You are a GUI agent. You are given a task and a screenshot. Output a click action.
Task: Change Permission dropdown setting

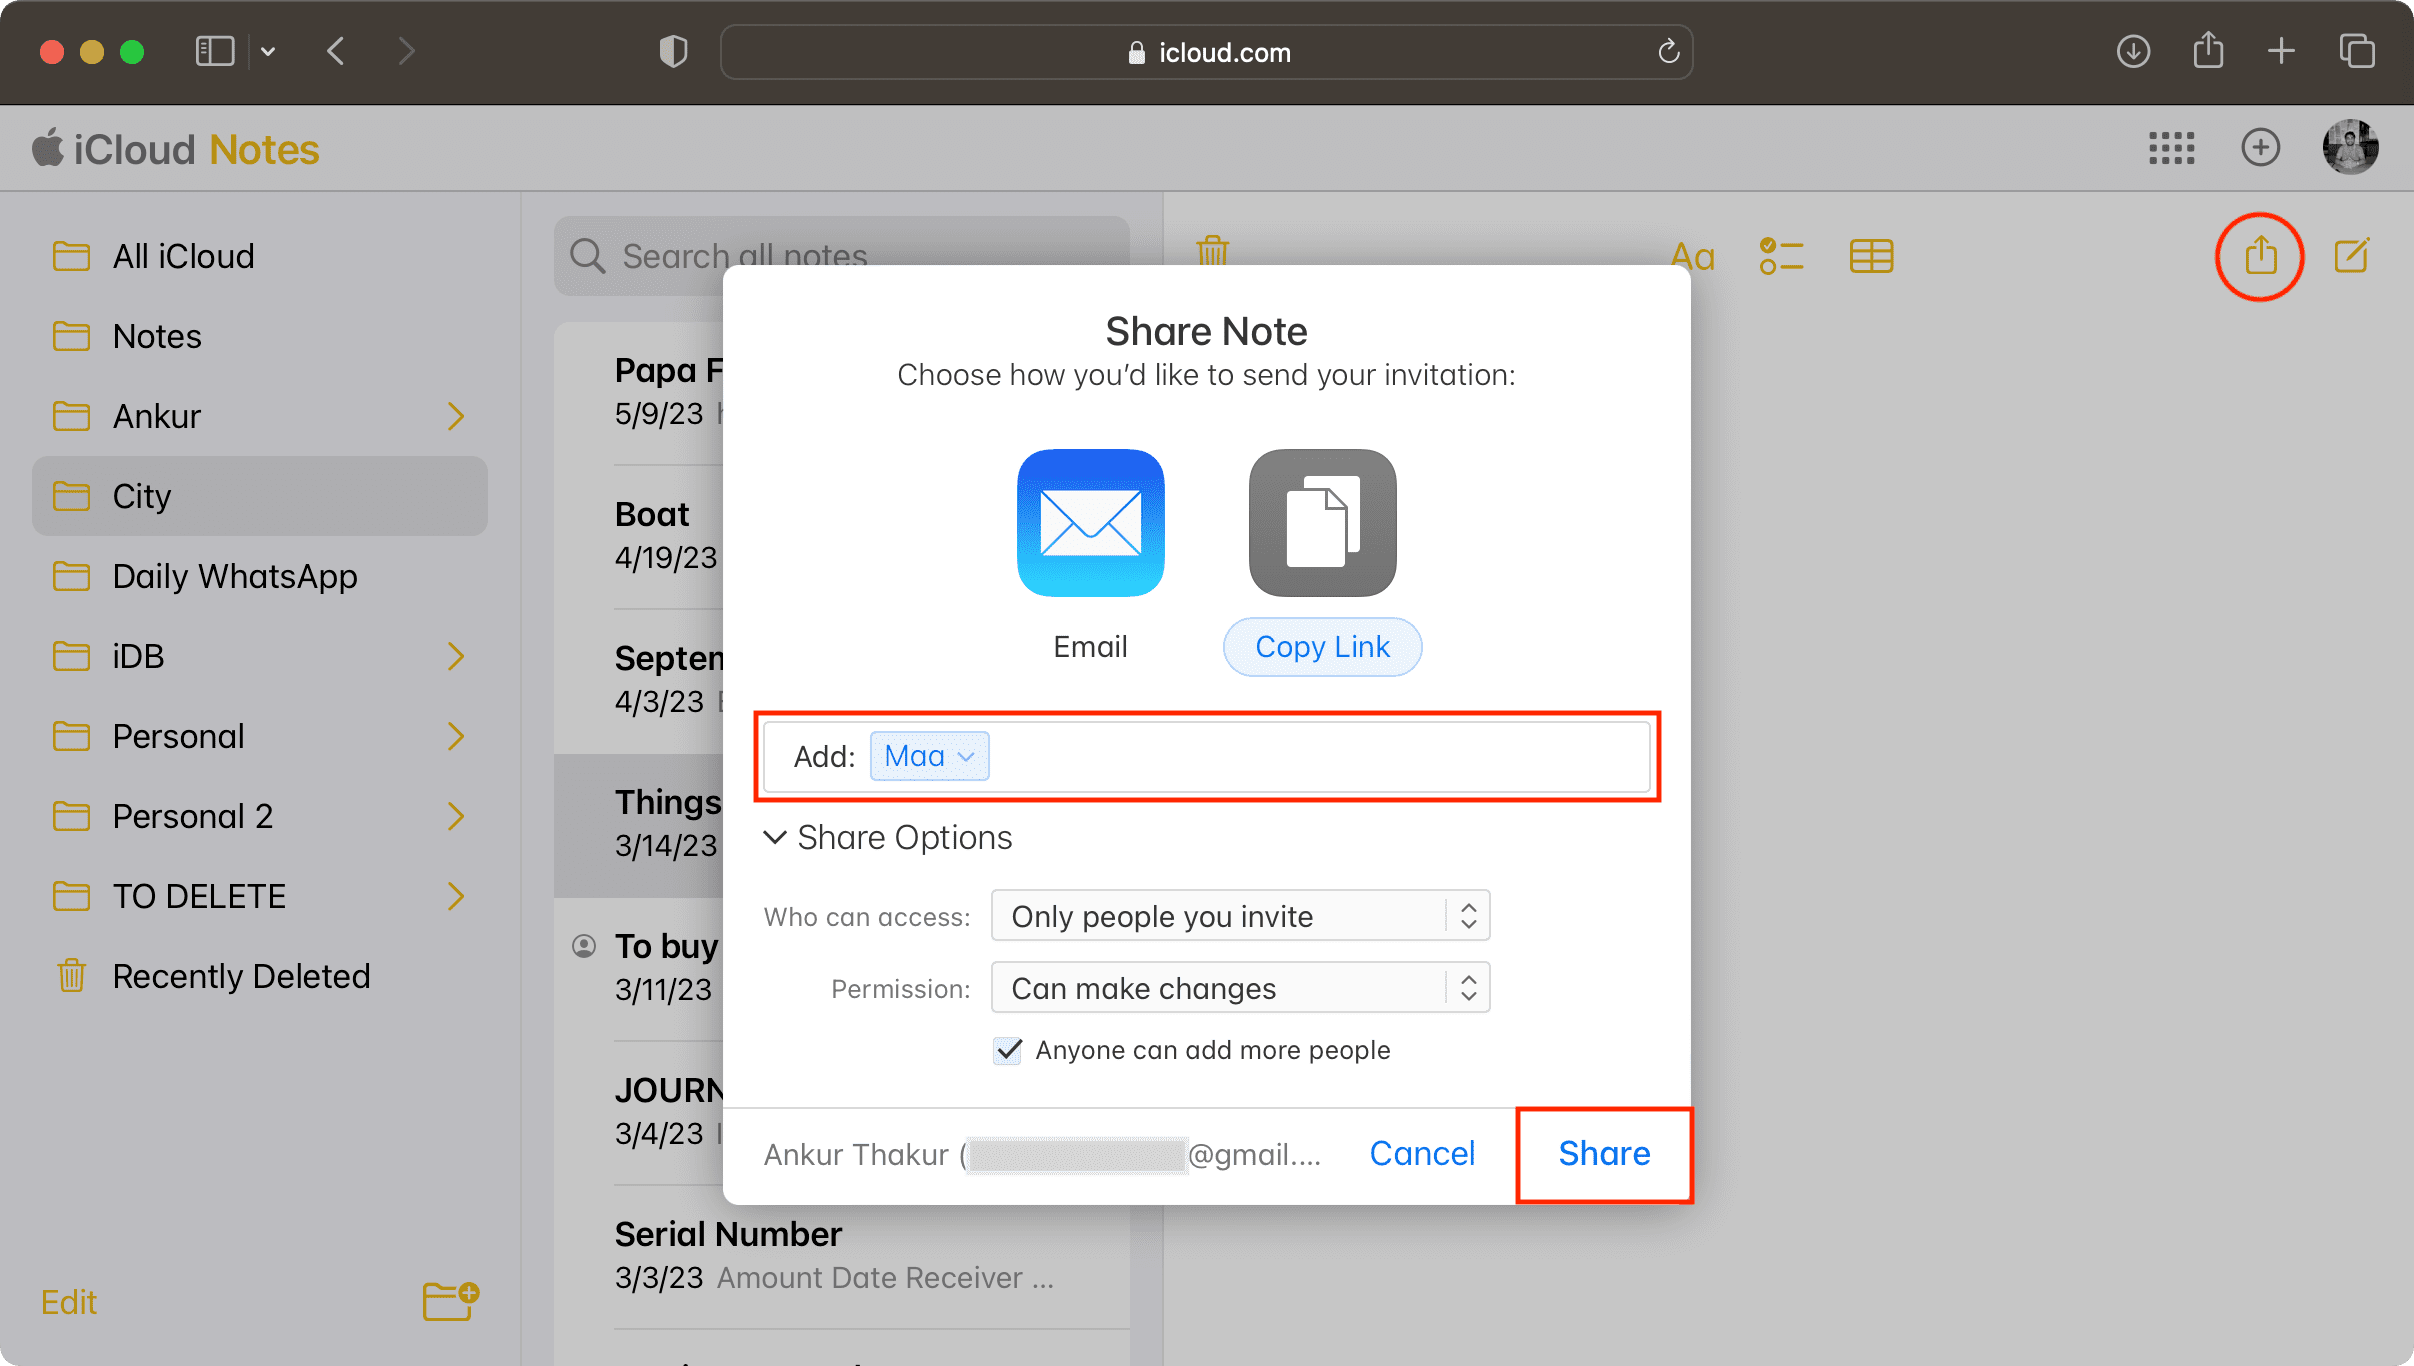[x=1240, y=988]
